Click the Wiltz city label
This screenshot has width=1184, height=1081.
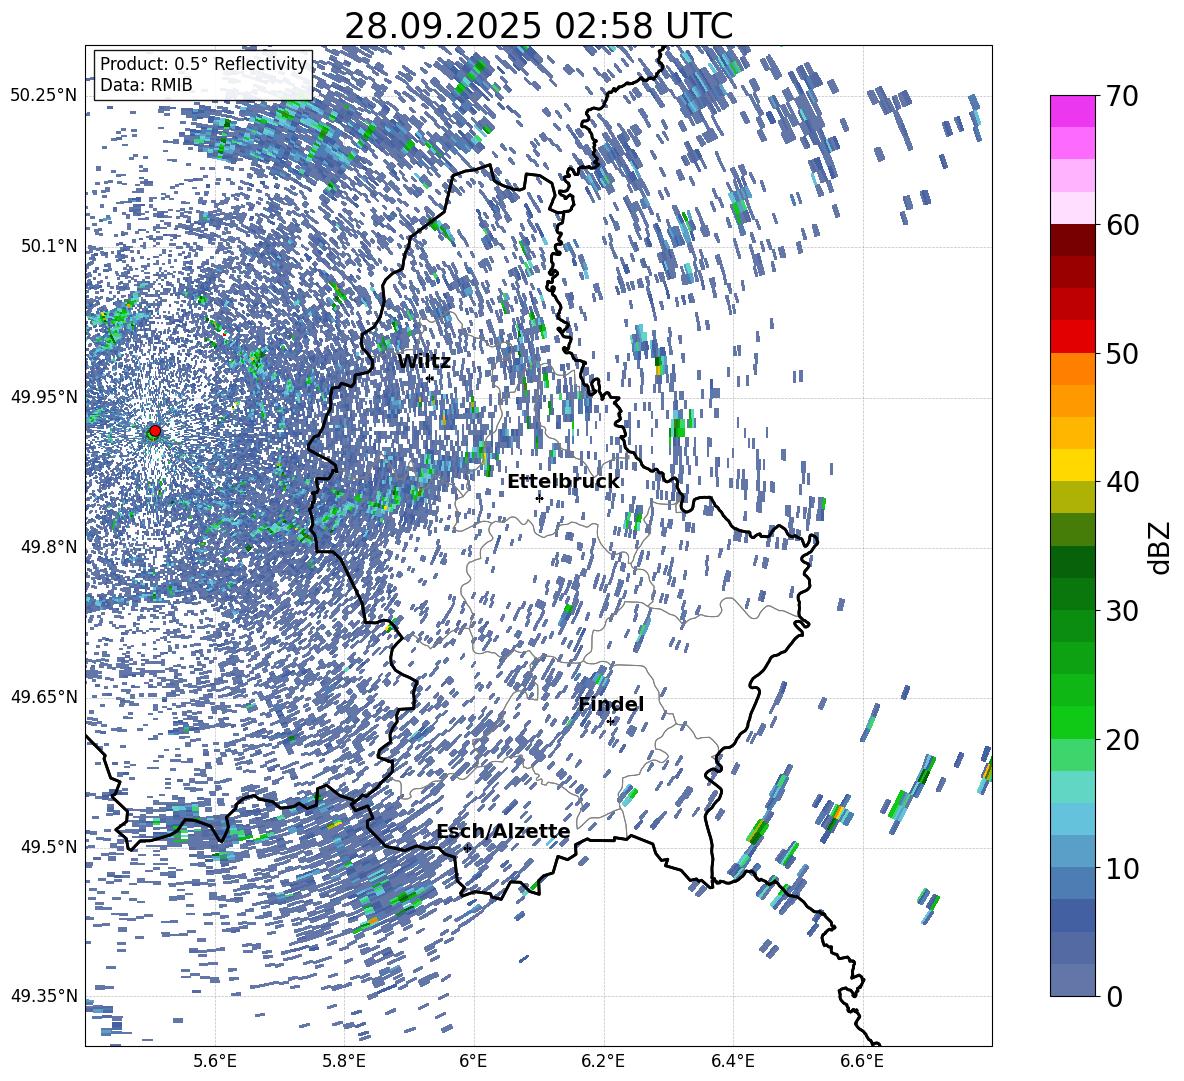click(424, 362)
